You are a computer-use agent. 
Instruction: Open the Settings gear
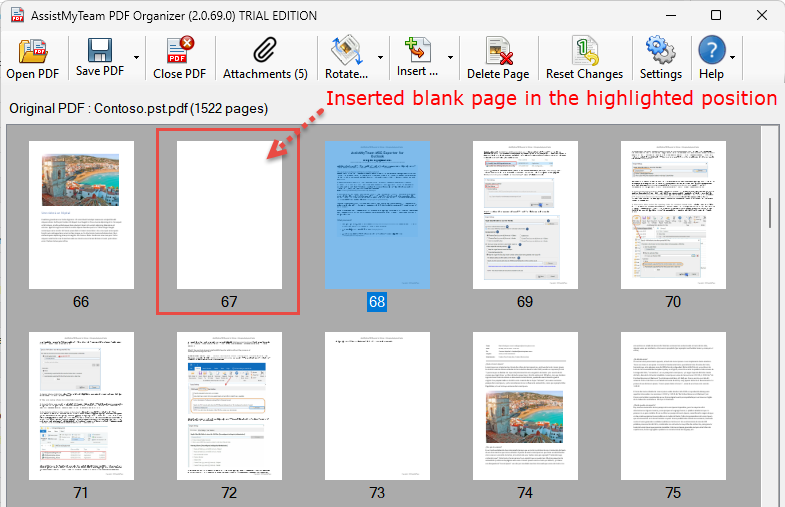pyautogui.click(x=660, y=50)
